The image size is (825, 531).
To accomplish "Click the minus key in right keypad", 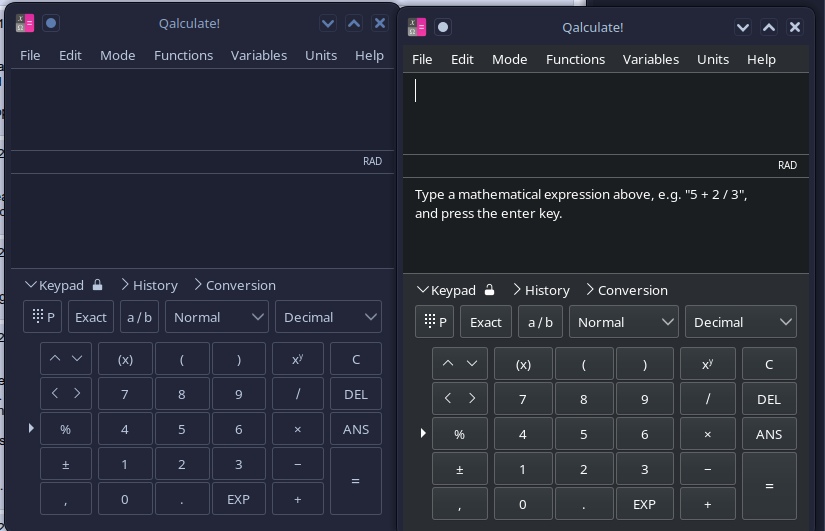I will click(708, 469).
